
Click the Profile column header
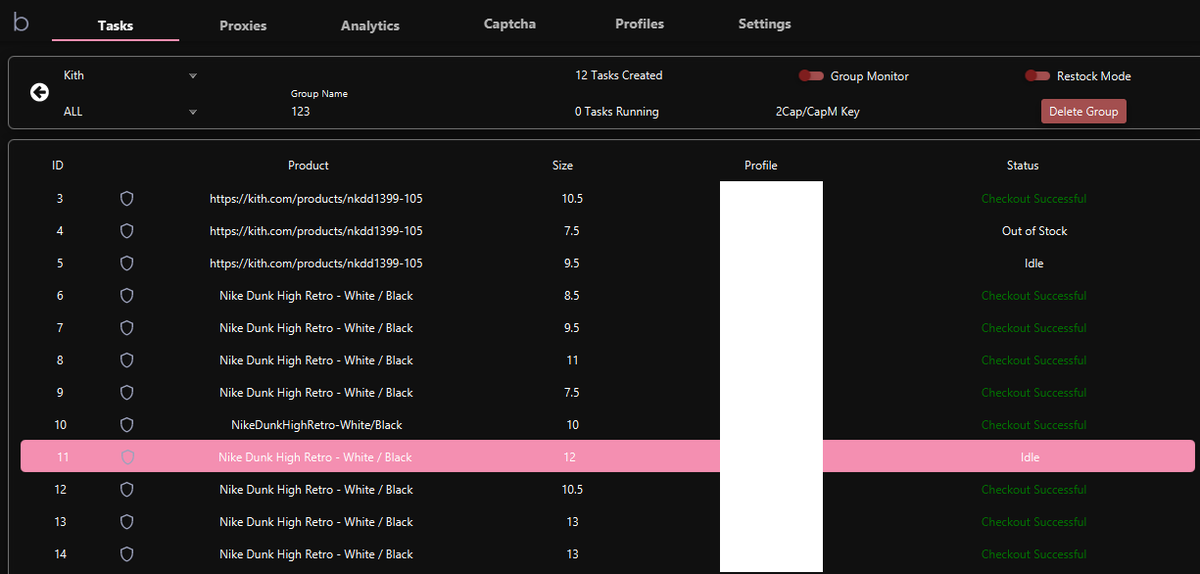(x=761, y=166)
